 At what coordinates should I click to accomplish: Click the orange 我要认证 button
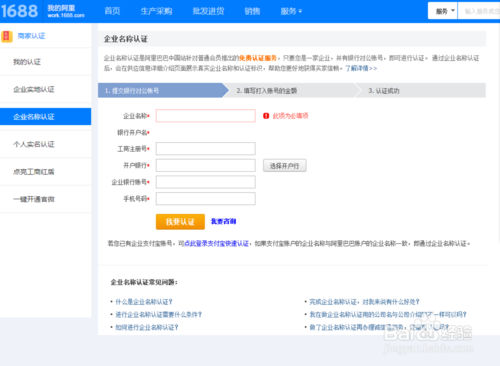[x=180, y=222]
